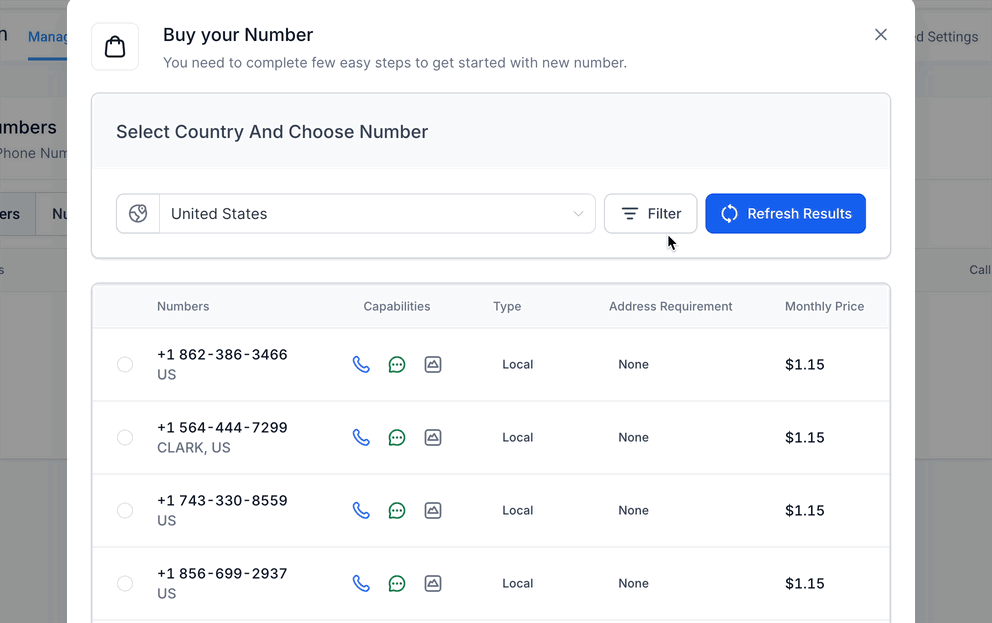Click SMS chat icon for 862-386-3466
Image resolution: width=992 pixels, height=623 pixels.
pyautogui.click(x=397, y=364)
